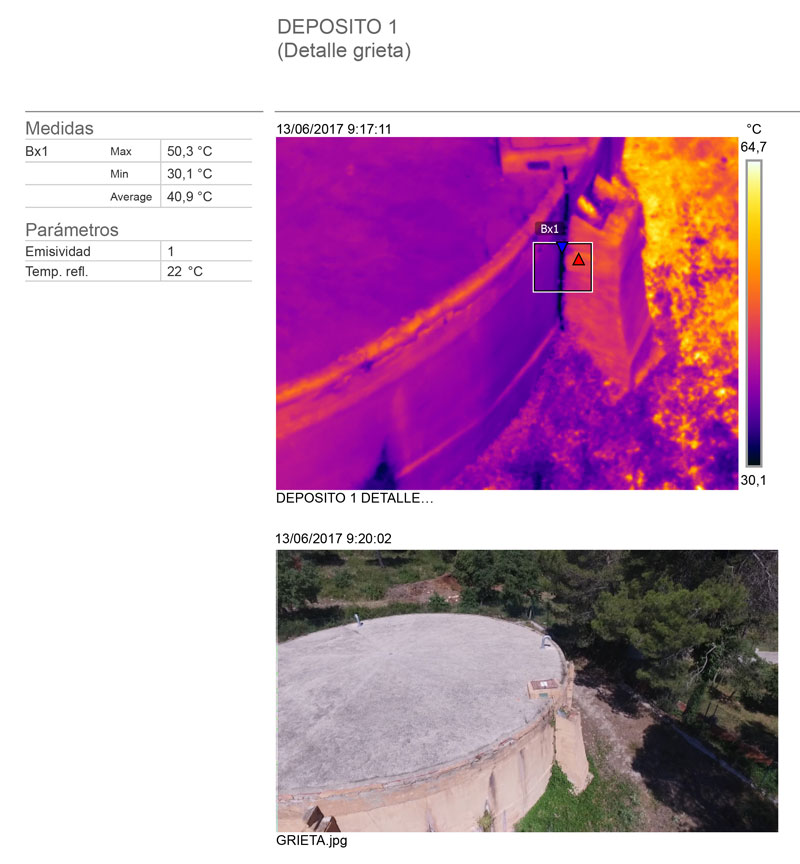Select the Emisividad parameter label
Image resolution: width=800 pixels, height=864 pixels.
[x=58, y=251]
